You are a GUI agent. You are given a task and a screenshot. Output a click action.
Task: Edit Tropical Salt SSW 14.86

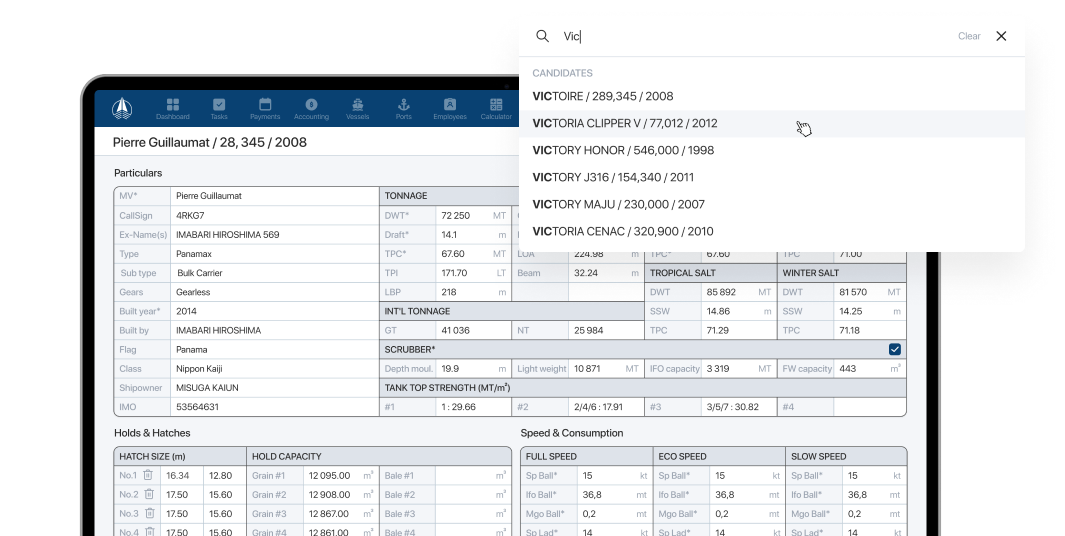(x=739, y=311)
